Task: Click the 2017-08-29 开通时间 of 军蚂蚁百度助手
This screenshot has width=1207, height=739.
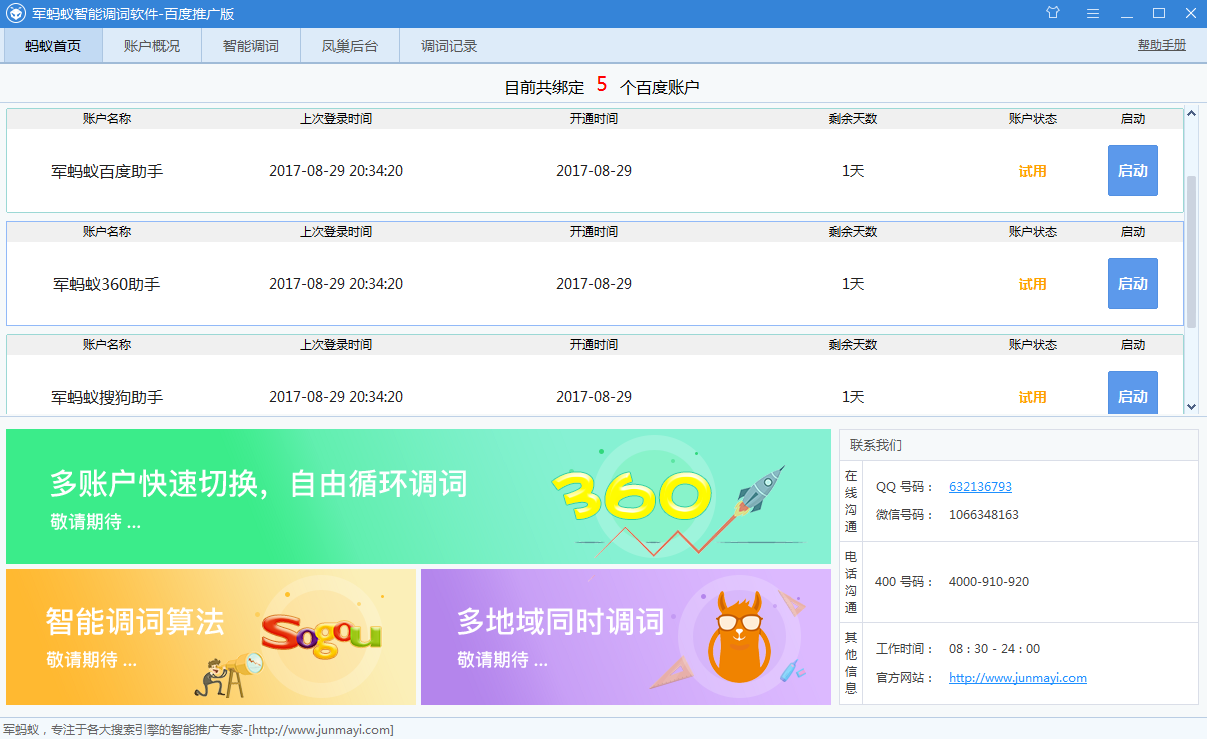Action: pyautogui.click(x=594, y=171)
